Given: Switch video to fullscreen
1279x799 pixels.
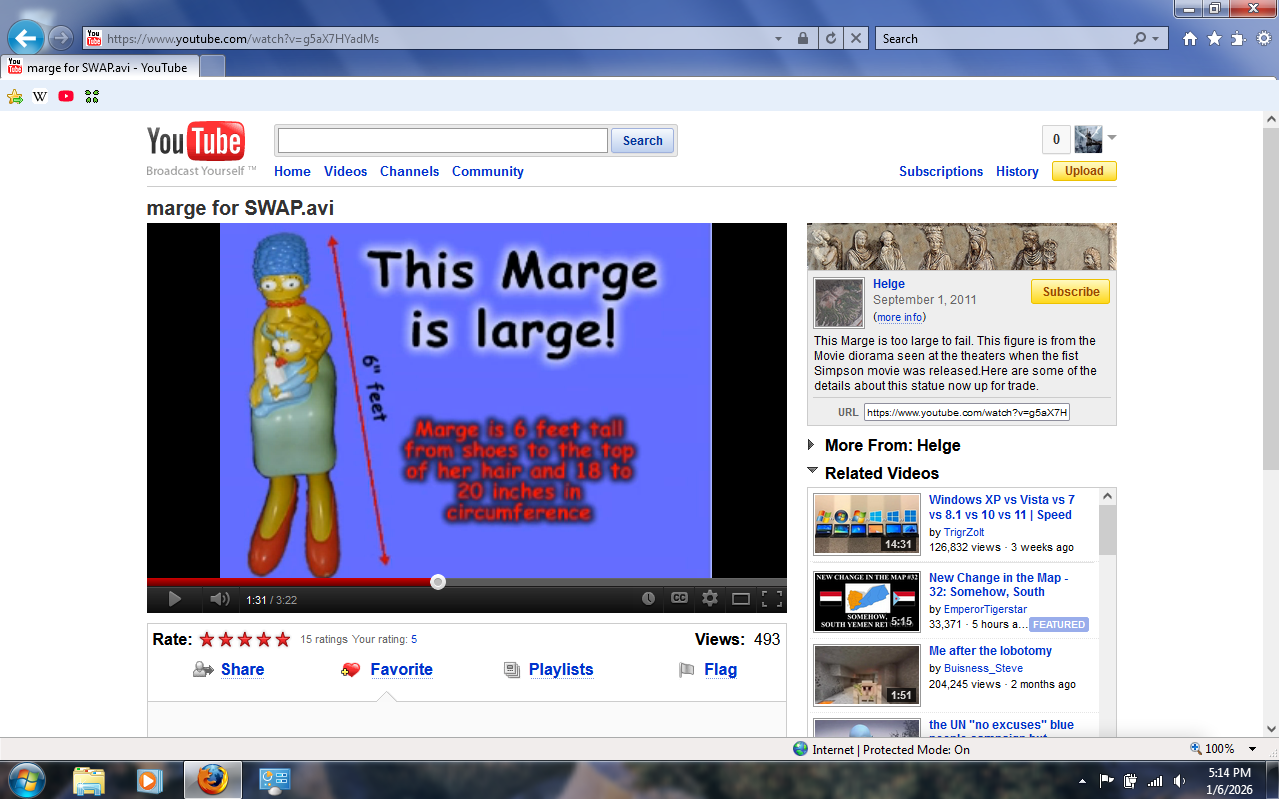Looking at the screenshot, I should pyautogui.click(x=772, y=598).
